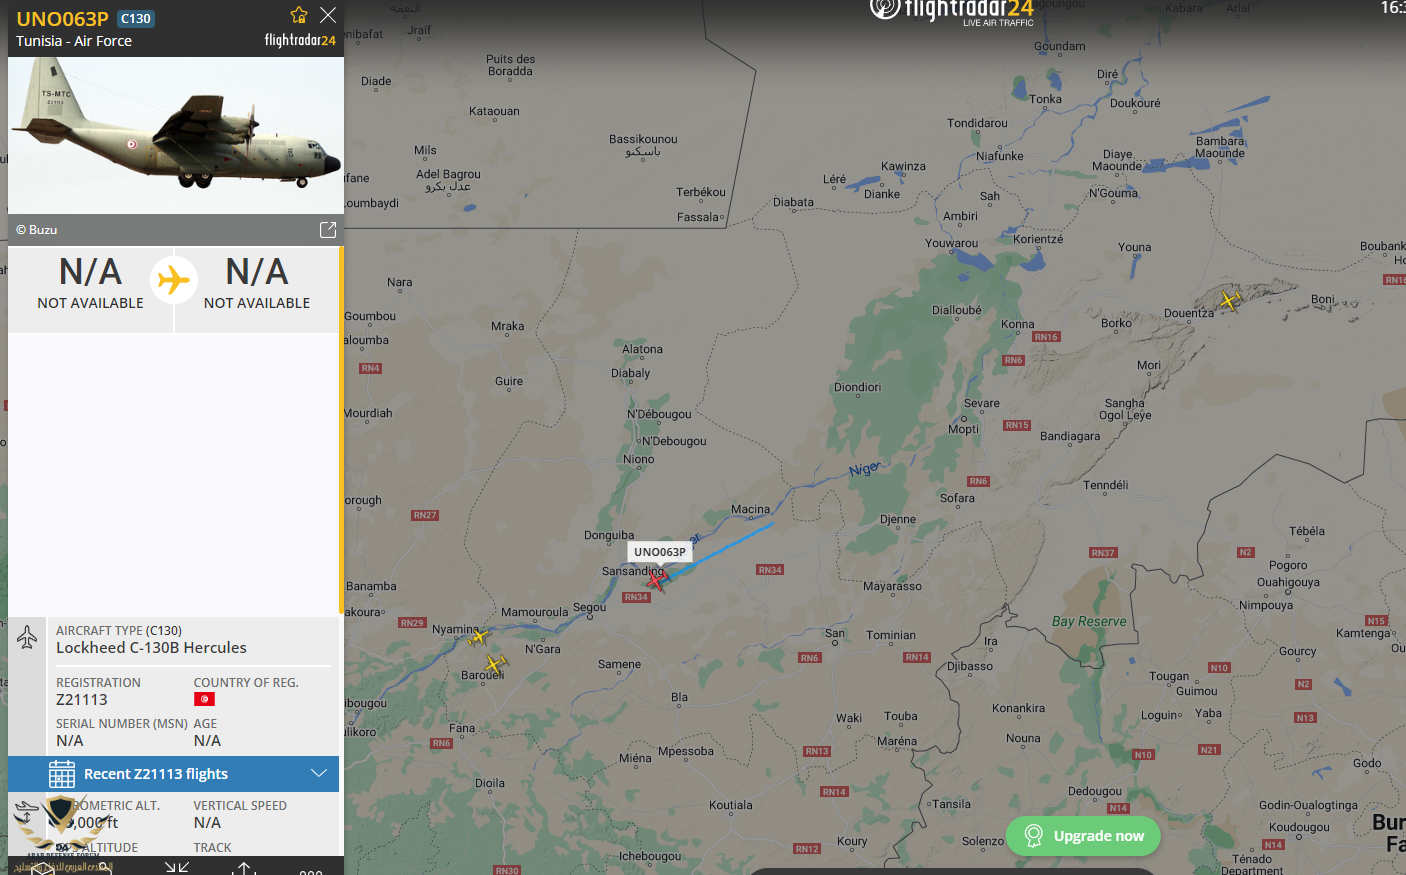
Task: Select the yellow aircraft icon near Baroueli
Action: coord(494,663)
